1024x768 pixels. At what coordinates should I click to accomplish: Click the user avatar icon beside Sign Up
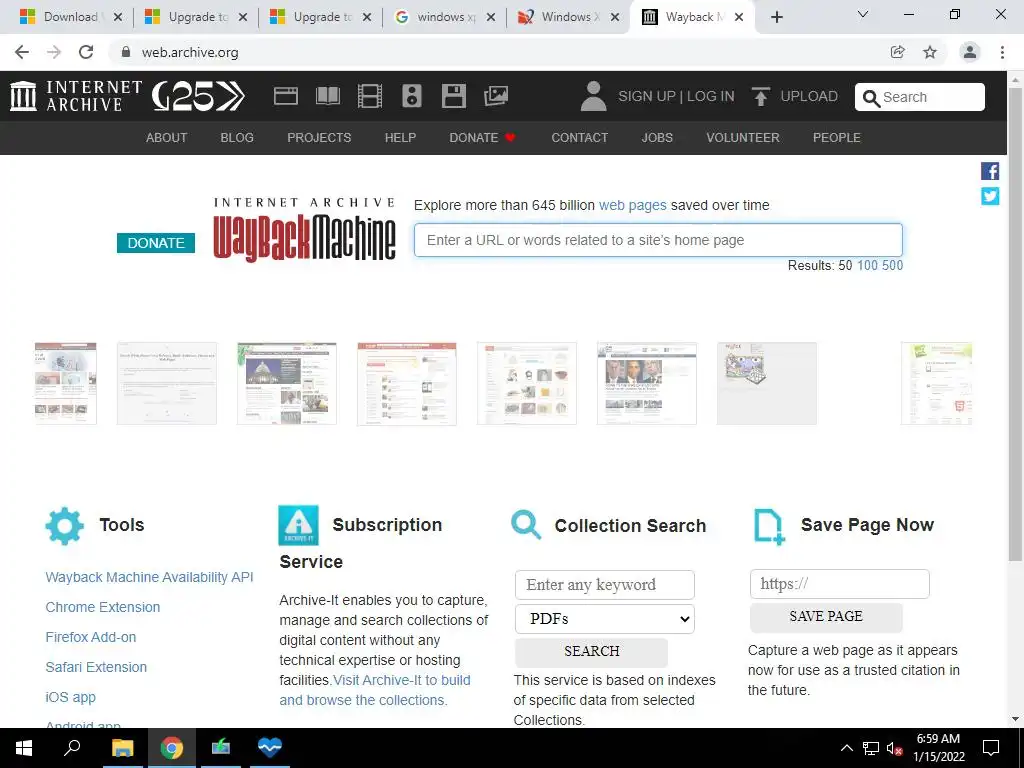(x=594, y=96)
